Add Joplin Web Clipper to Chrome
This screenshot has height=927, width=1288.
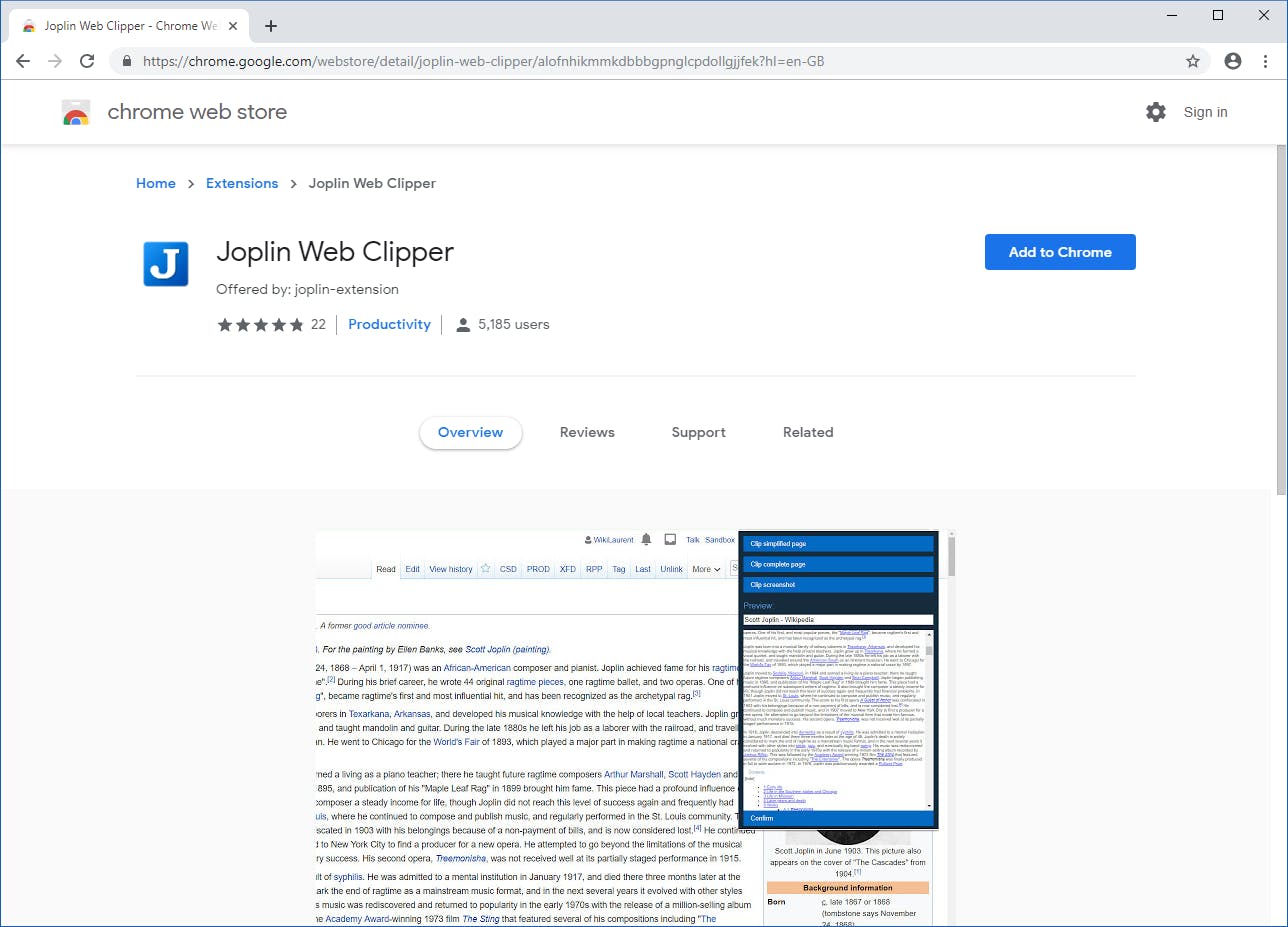coord(1060,252)
